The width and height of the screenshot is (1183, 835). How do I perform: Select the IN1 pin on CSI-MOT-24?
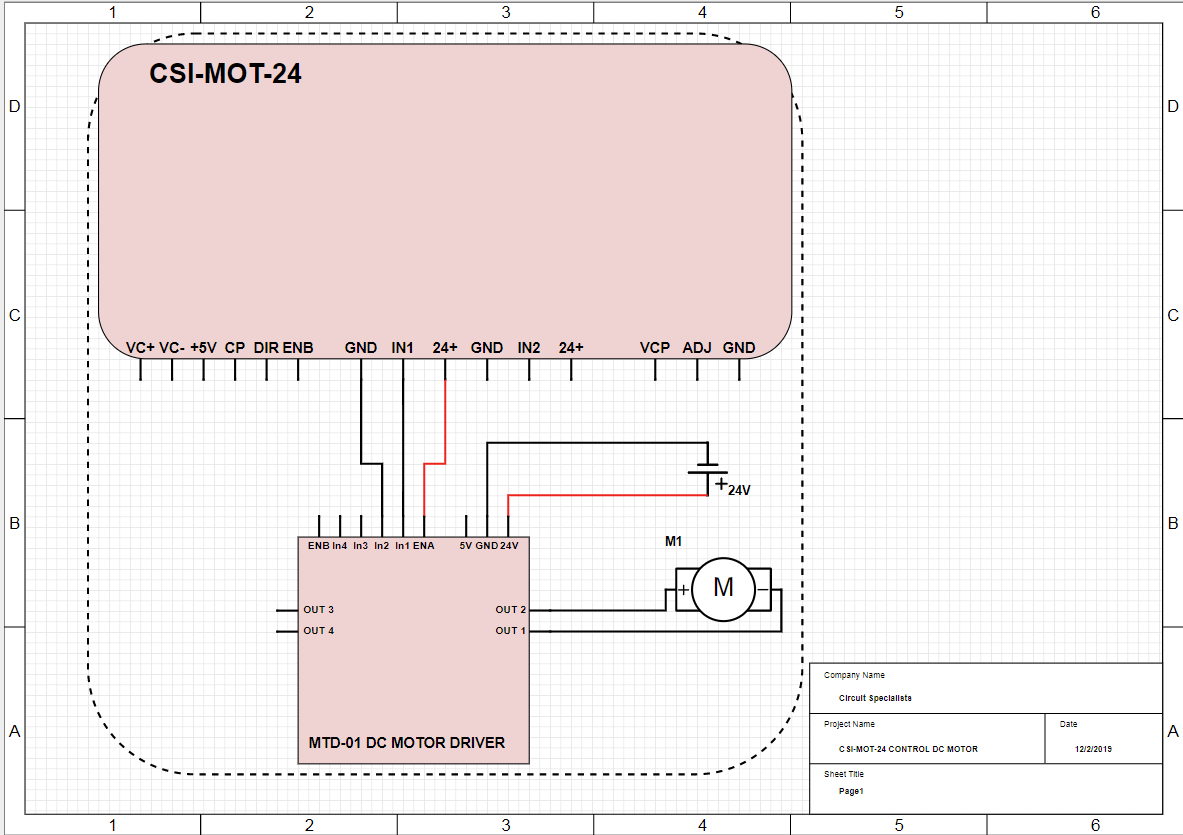[x=403, y=348]
